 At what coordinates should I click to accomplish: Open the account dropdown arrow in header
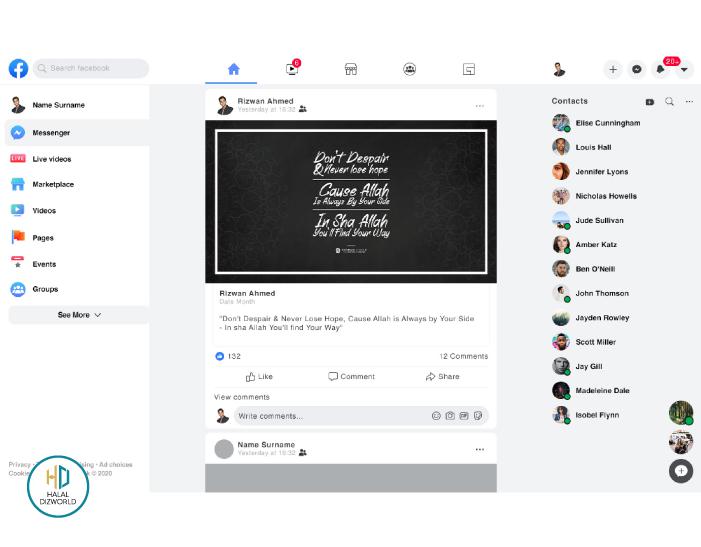(684, 69)
